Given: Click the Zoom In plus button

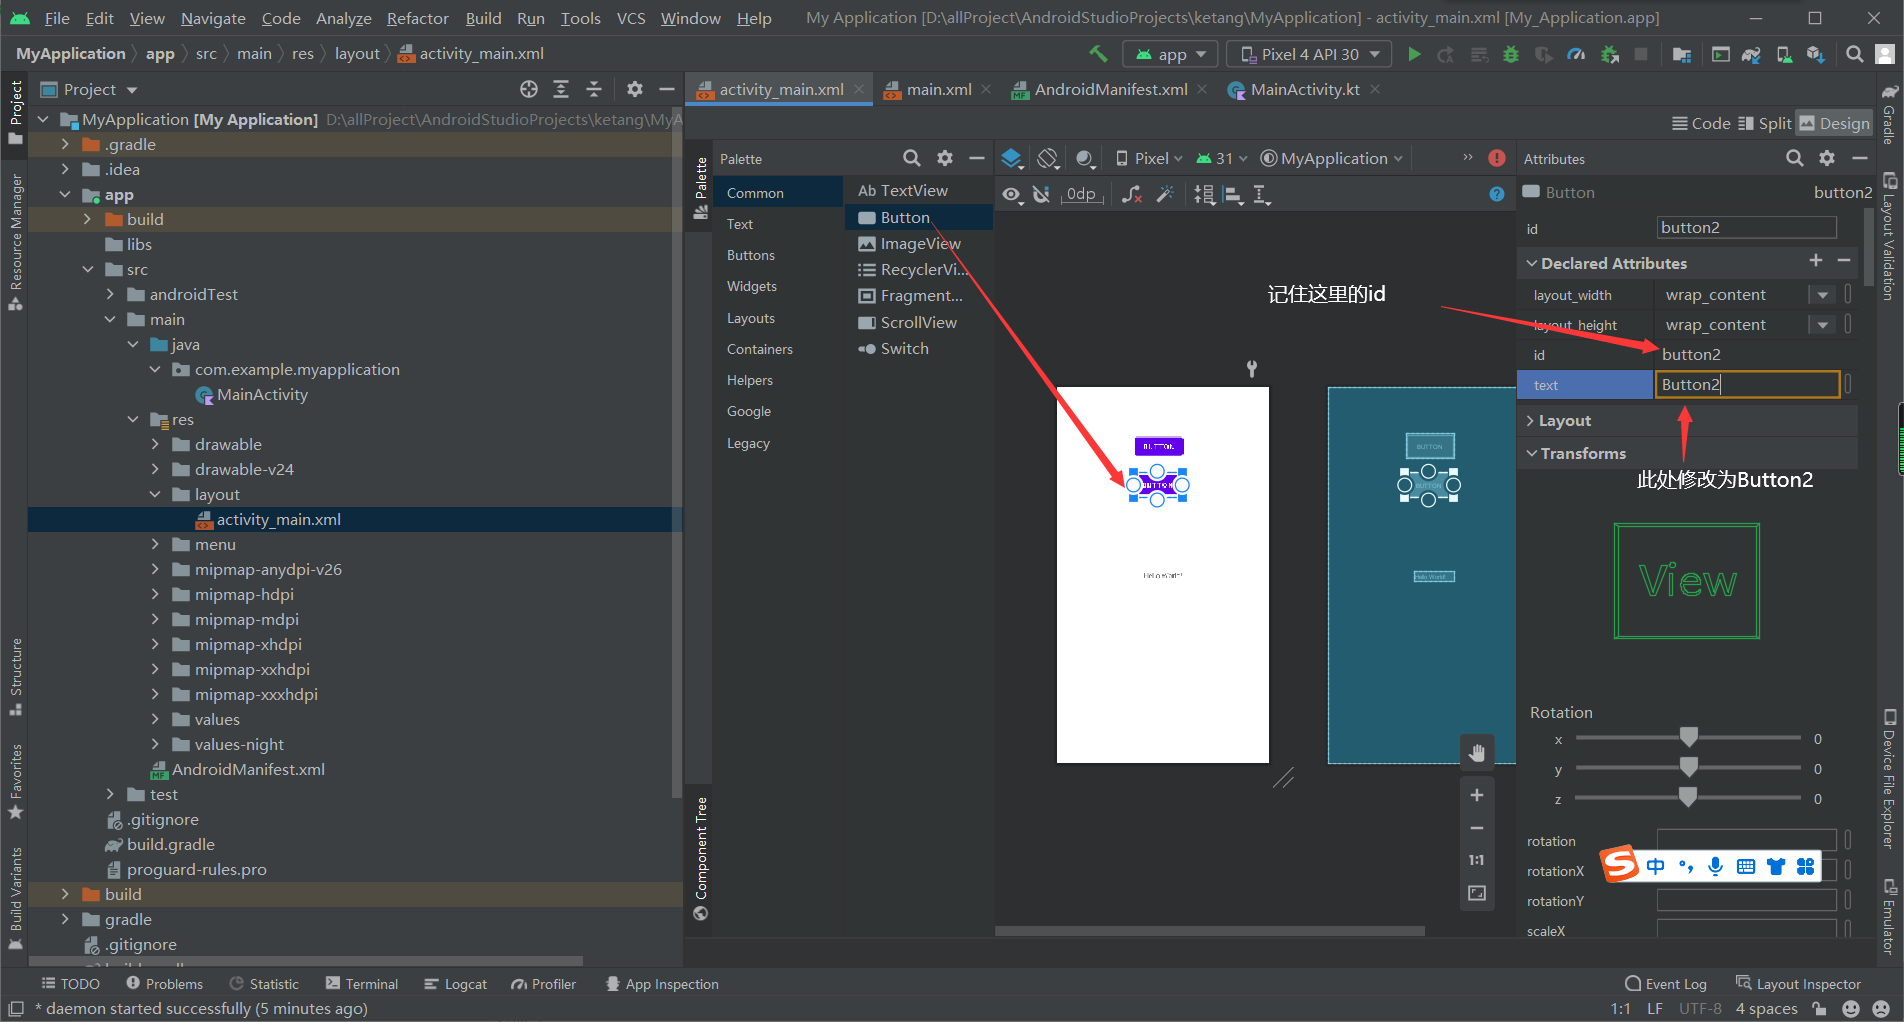Looking at the screenshot, I should 1477,795.
